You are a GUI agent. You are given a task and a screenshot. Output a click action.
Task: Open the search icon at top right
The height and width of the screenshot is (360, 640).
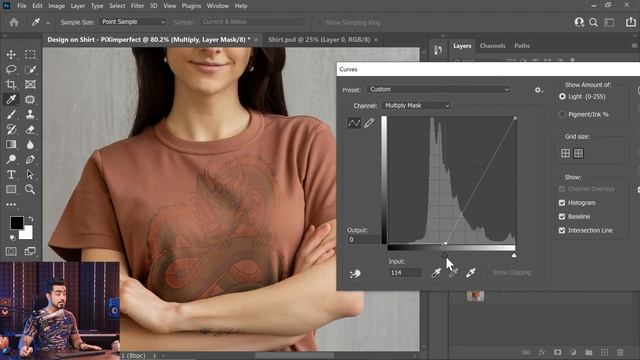(x=593, y=22)
